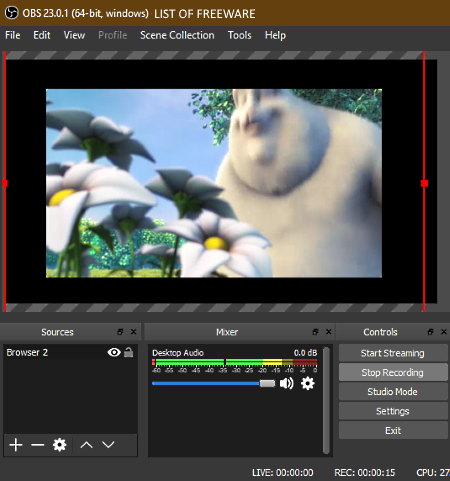Open source properties gear icon
This screenshot has width=450, height=481.
pyautogui.click(x=59, y=445)
